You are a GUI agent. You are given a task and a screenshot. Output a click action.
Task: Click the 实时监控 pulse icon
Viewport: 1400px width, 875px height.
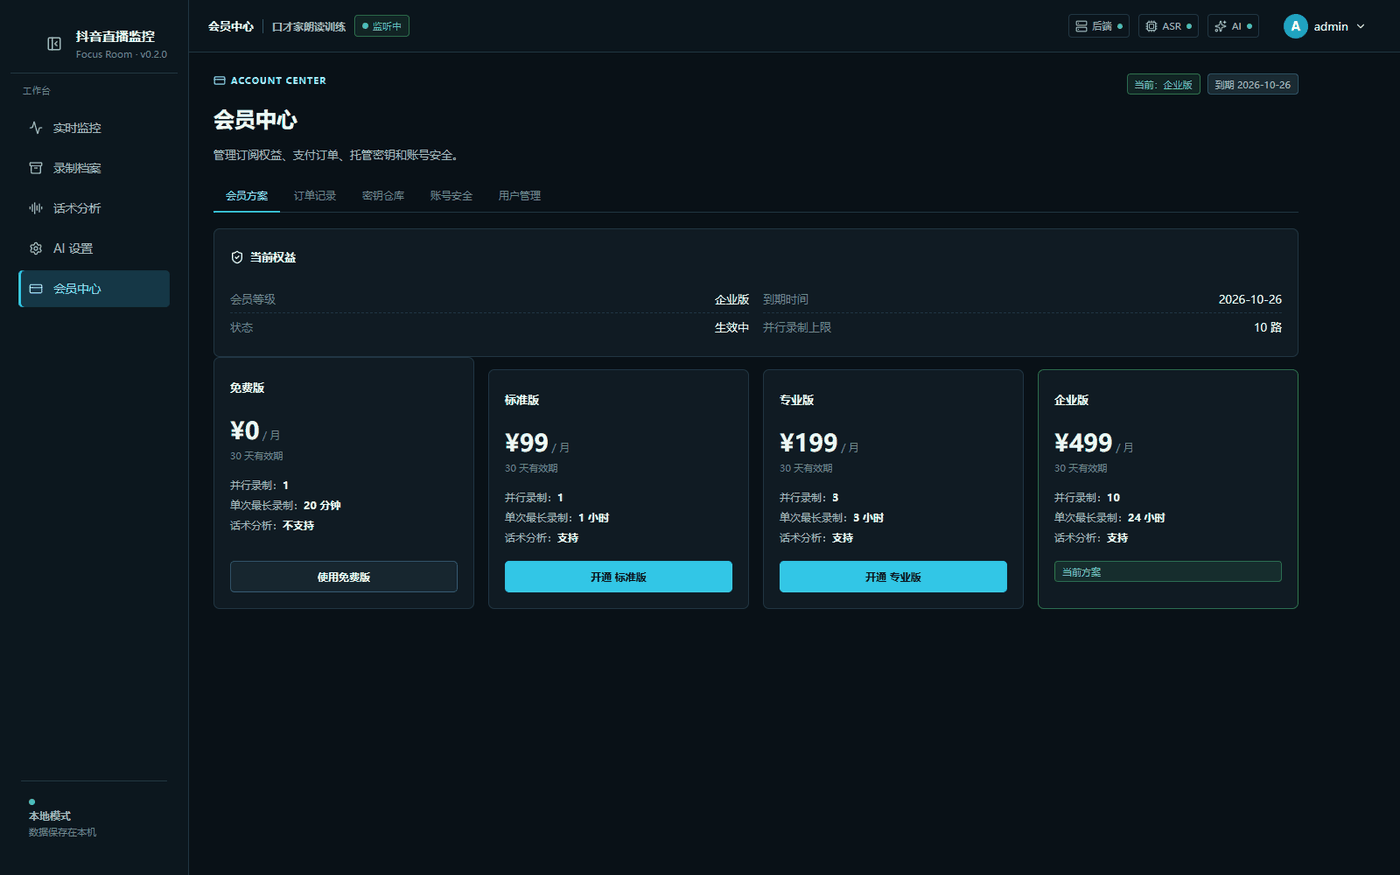click(x=36, y=128)
